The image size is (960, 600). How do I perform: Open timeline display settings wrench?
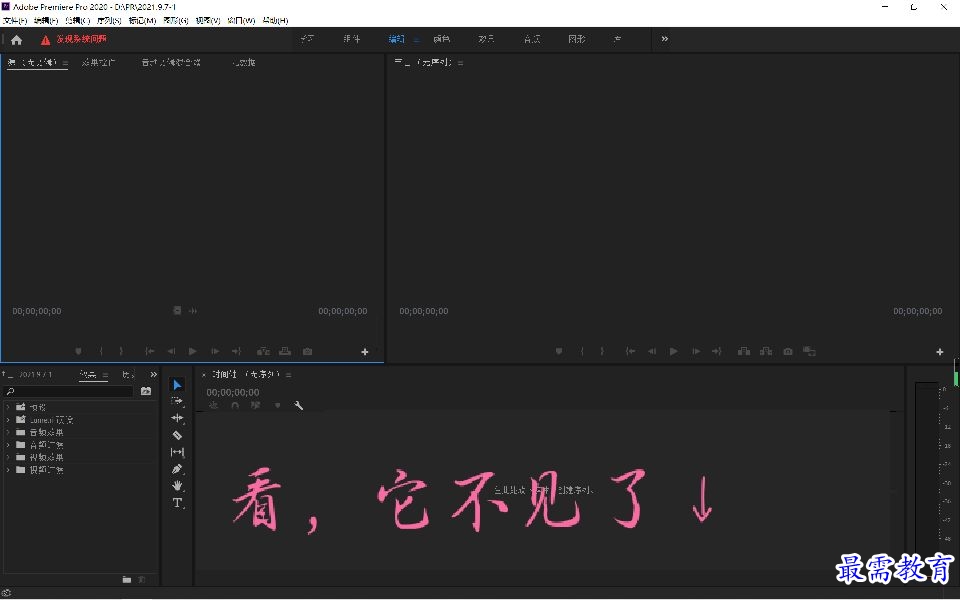click(x=299, y=405)
